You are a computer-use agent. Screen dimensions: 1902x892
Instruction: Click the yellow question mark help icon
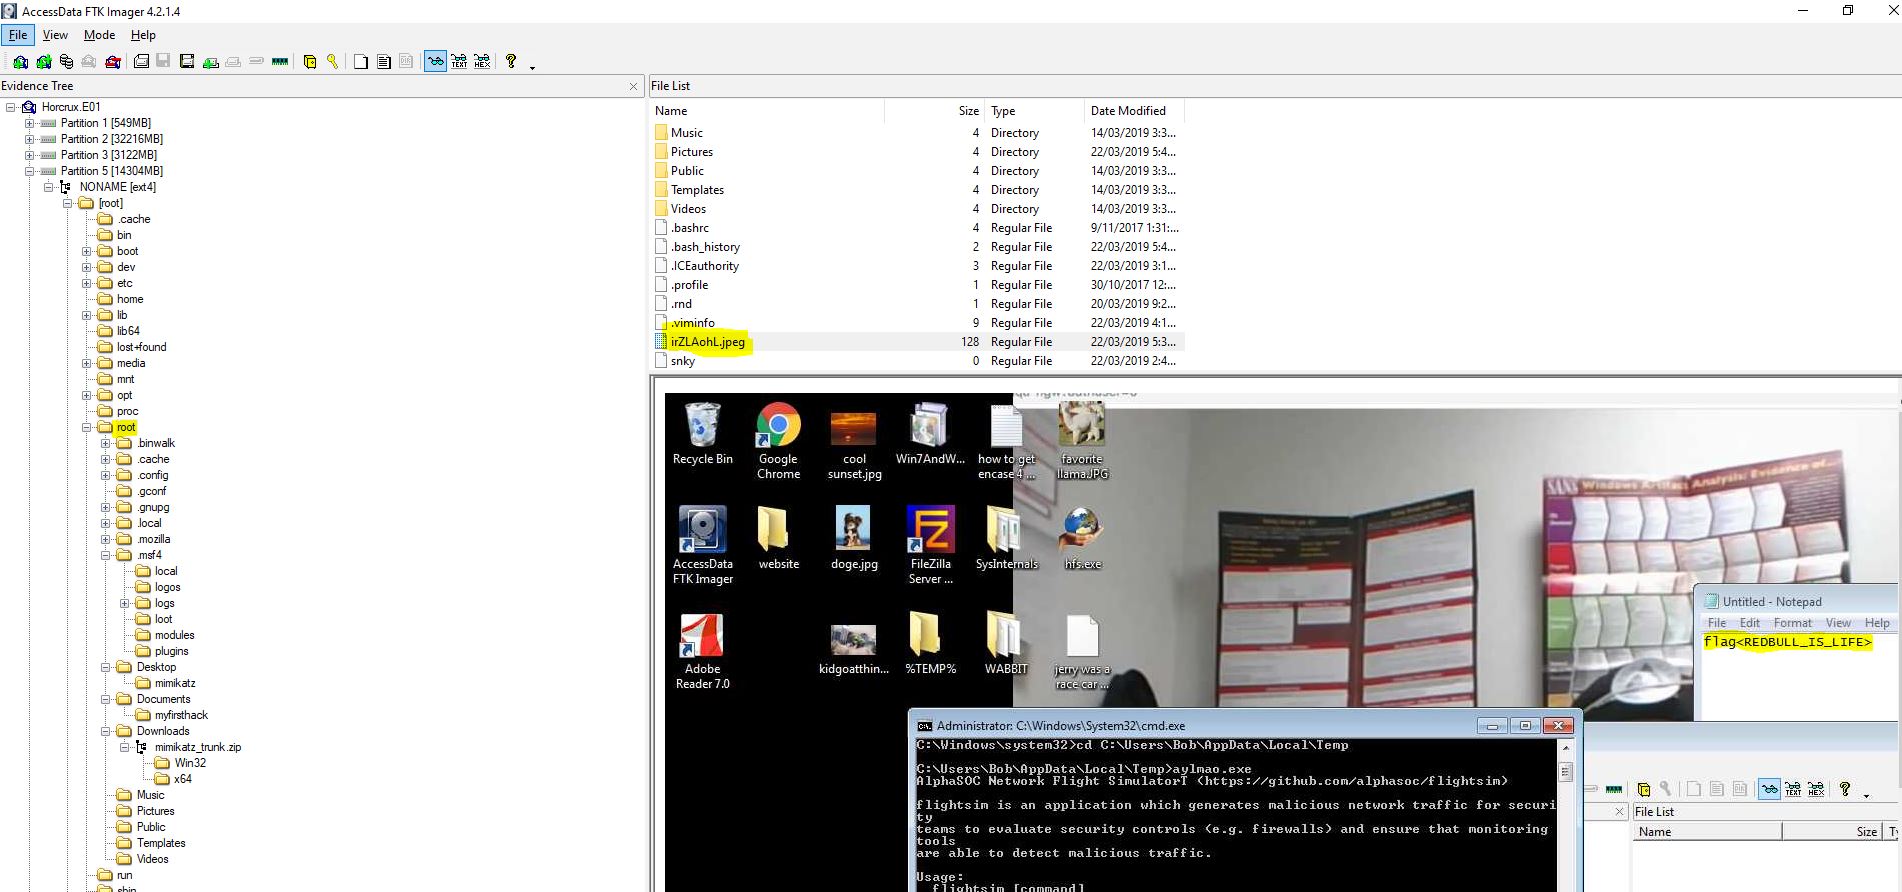pos(511,62)
